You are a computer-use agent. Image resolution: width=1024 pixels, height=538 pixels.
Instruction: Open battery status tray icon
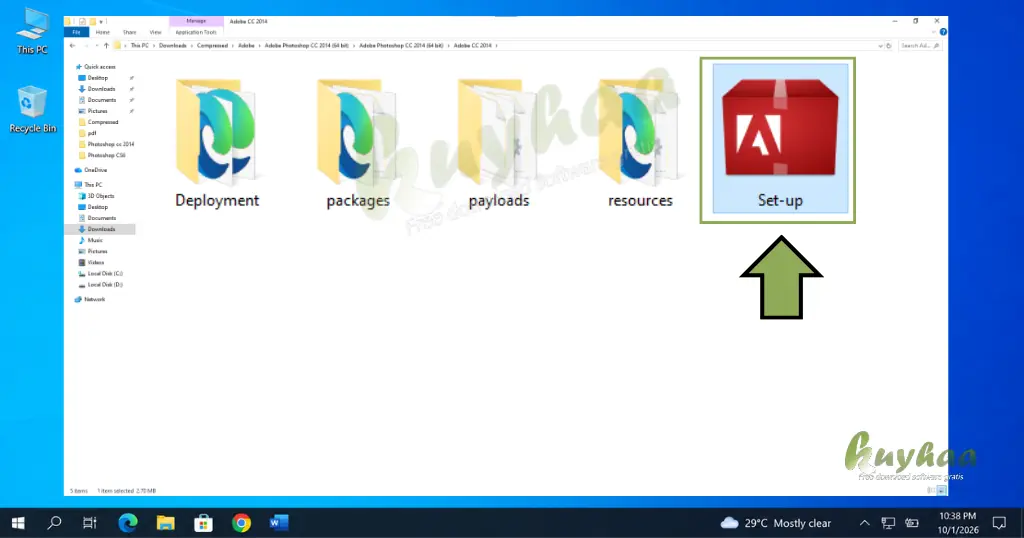click(x=912, y=523)
